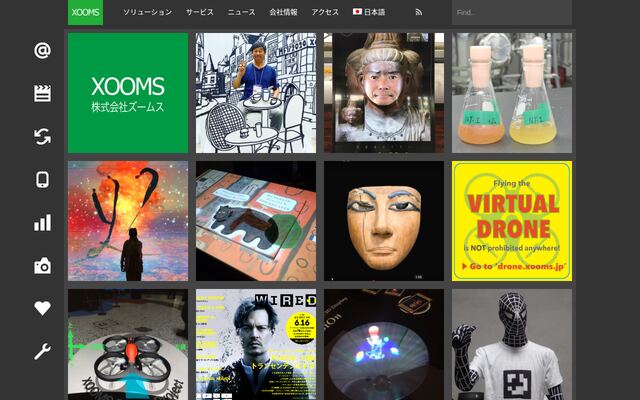640x400 pixels.
Task: Click the @ contact icon in sidebar
Action: pyautogui.click(x=42, y=50)
